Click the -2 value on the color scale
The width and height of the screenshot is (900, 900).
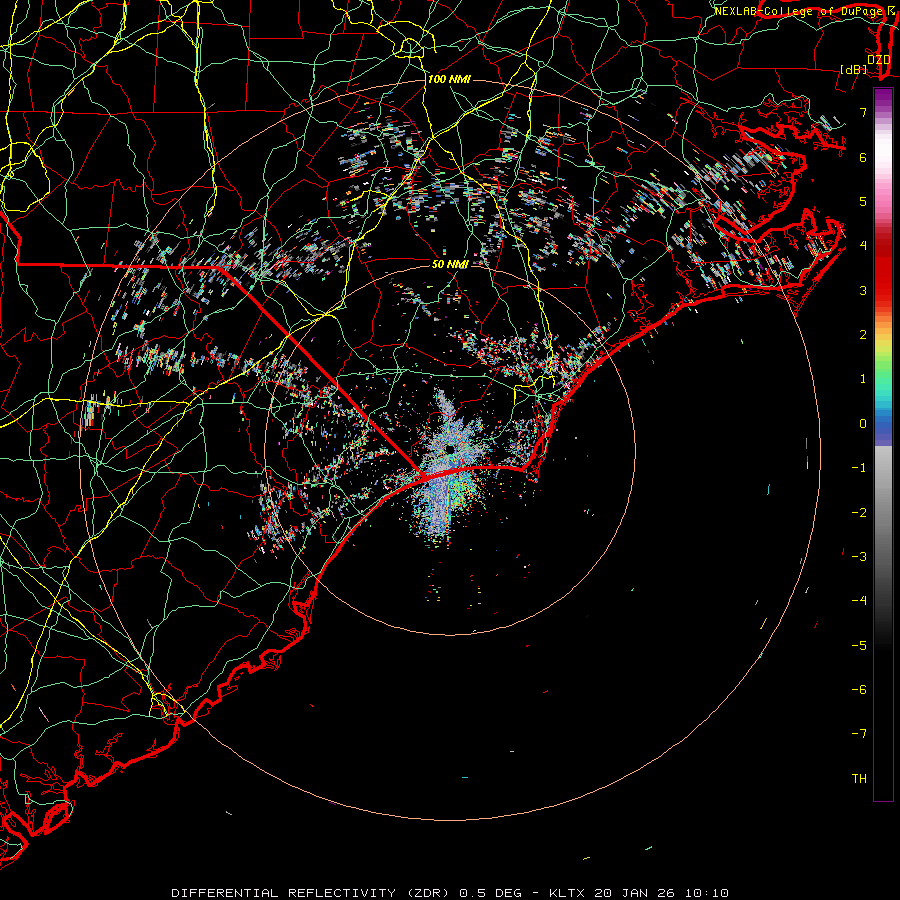click(x=859, y=512)
